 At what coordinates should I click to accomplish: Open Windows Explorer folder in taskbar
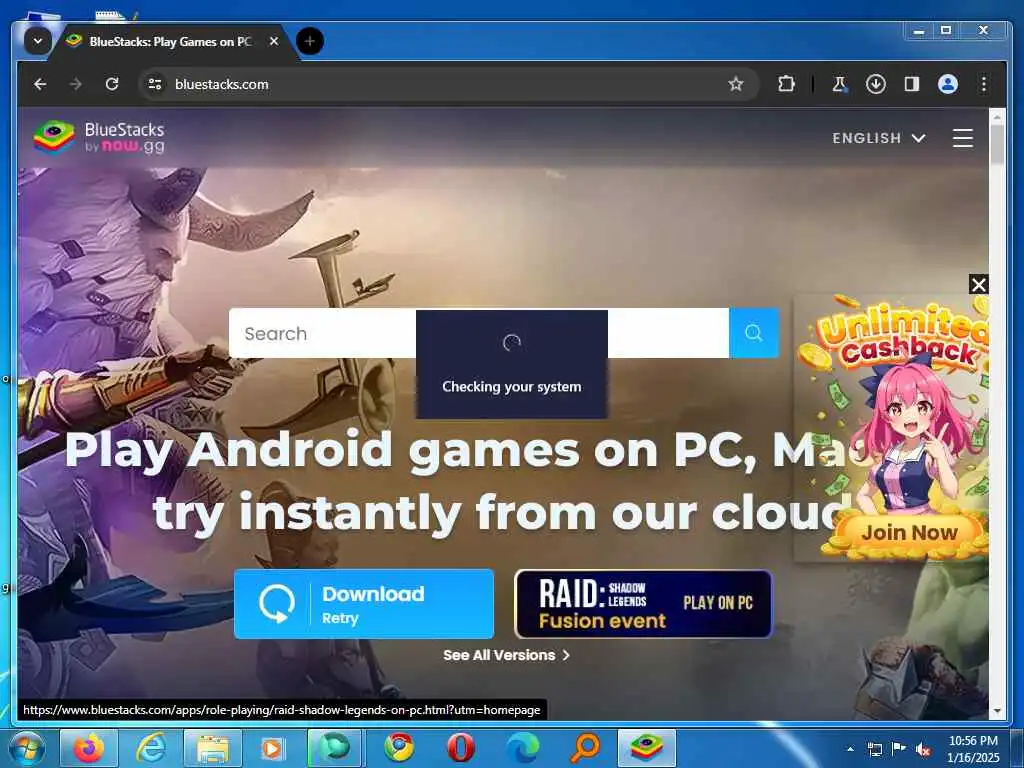[213, 748]
